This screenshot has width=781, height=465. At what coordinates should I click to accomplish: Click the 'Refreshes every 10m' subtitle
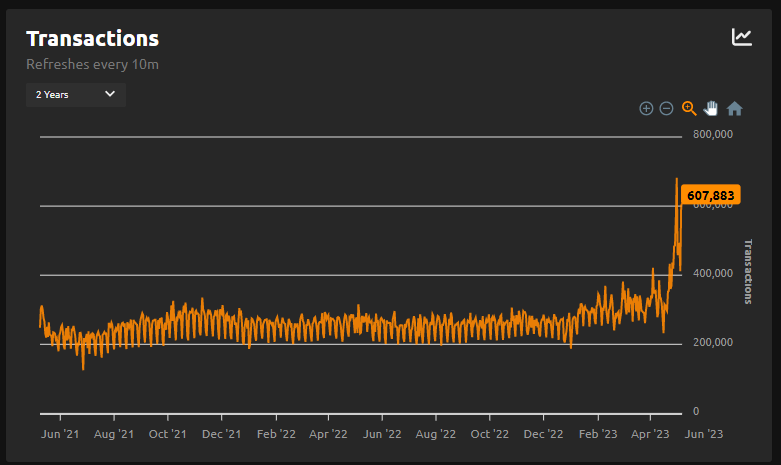click(93, 65)
